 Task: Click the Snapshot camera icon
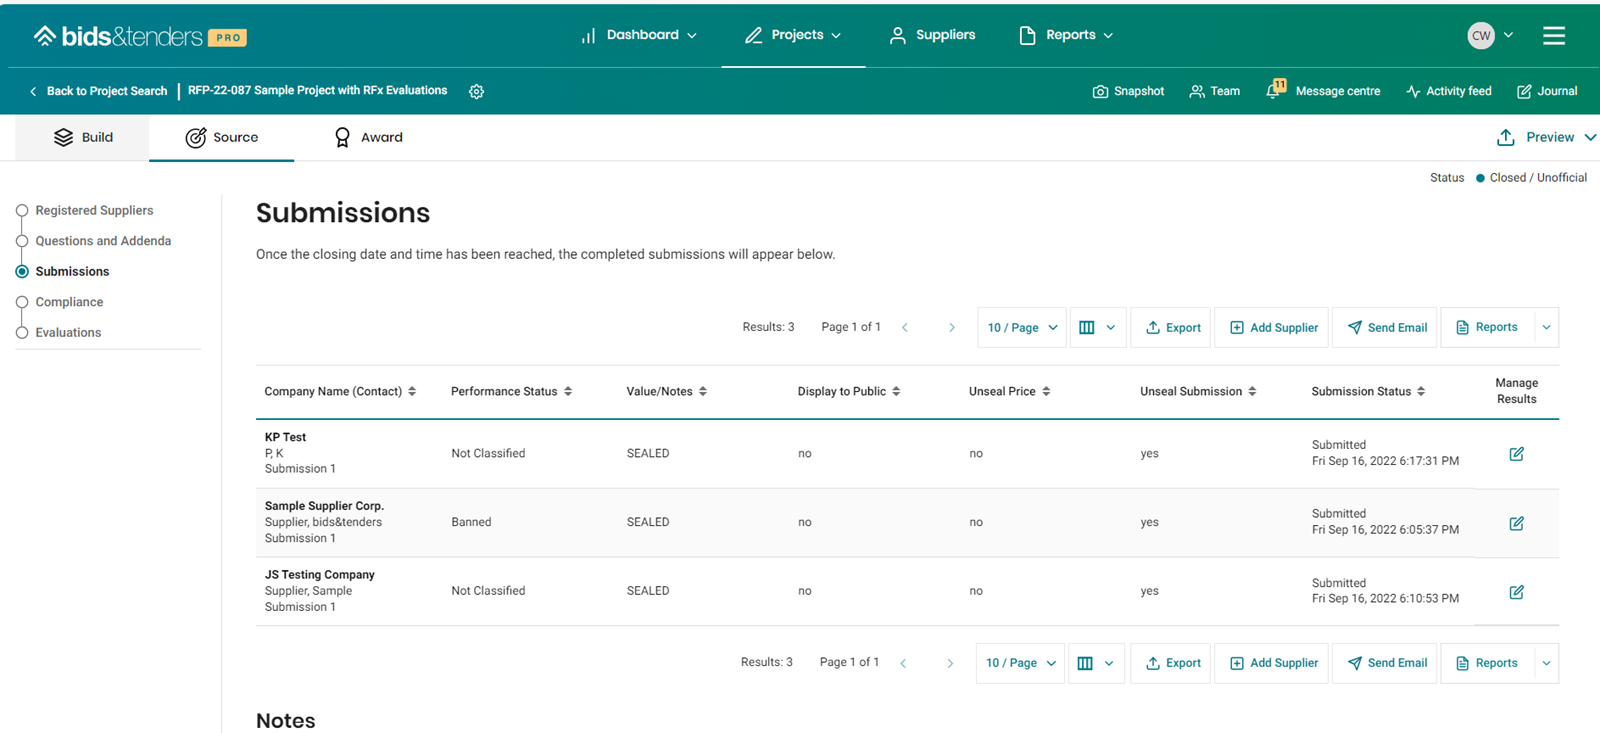click(1100, 91)
